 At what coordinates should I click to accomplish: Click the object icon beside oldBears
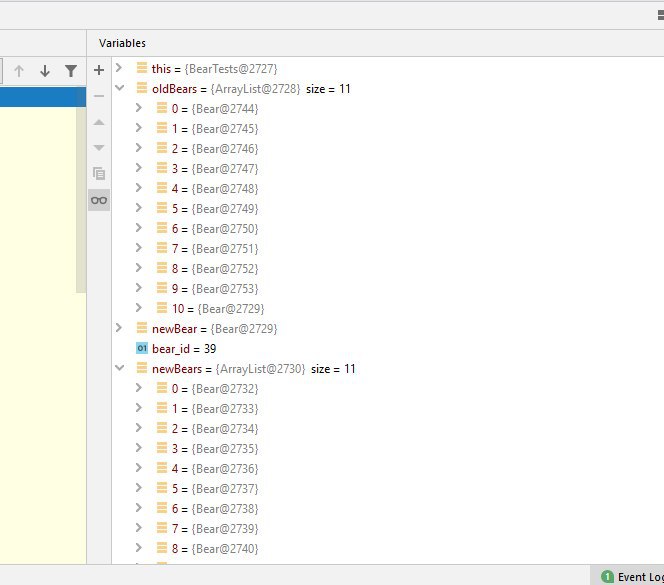(x=142, y=88)
